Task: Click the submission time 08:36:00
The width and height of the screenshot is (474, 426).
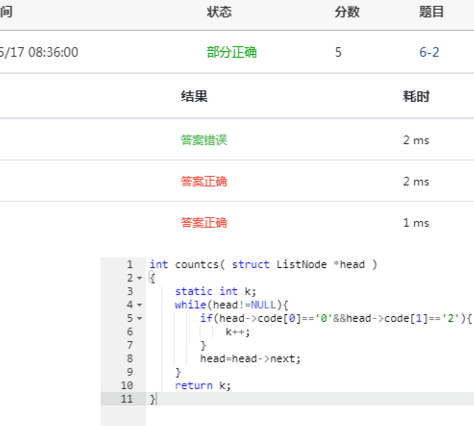Action: point(53,52)
